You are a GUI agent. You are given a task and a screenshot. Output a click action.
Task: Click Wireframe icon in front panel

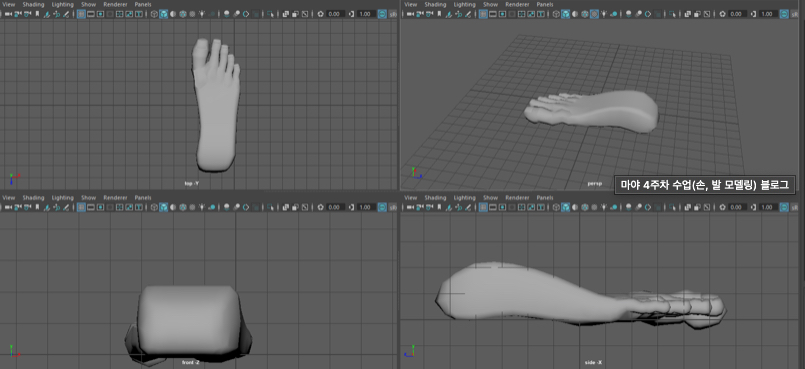[154, 207]
